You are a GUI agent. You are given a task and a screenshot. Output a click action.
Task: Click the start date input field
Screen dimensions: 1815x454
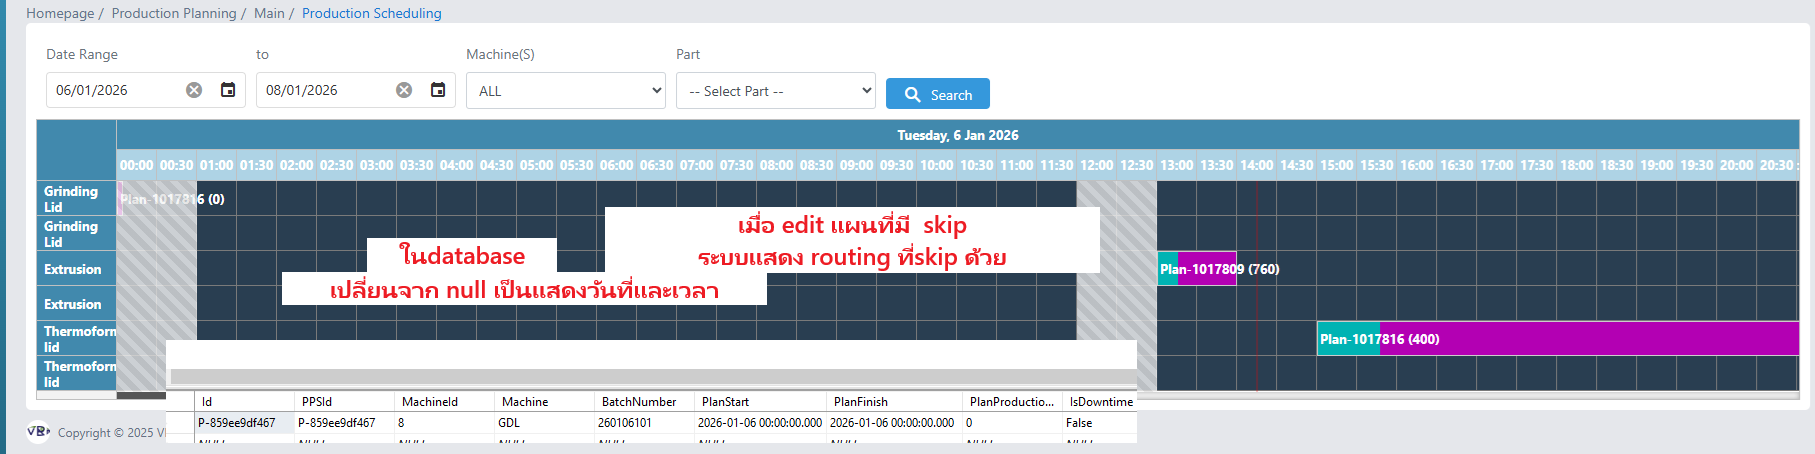[115, 90]
